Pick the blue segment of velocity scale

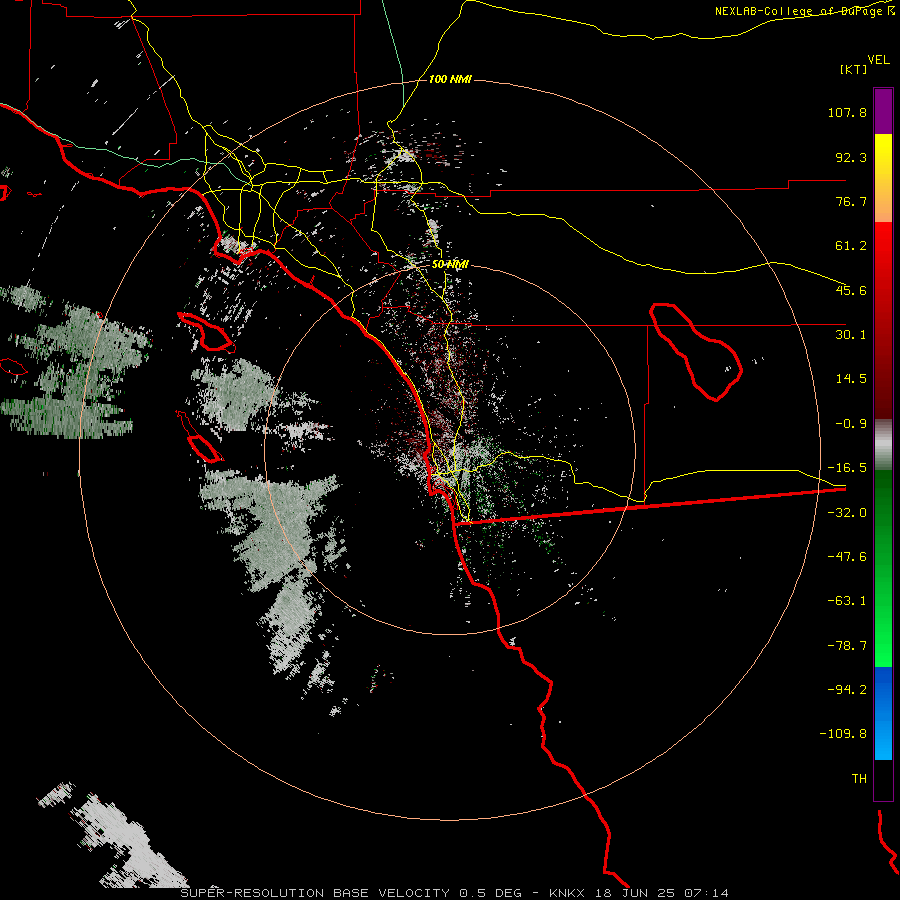883,713
